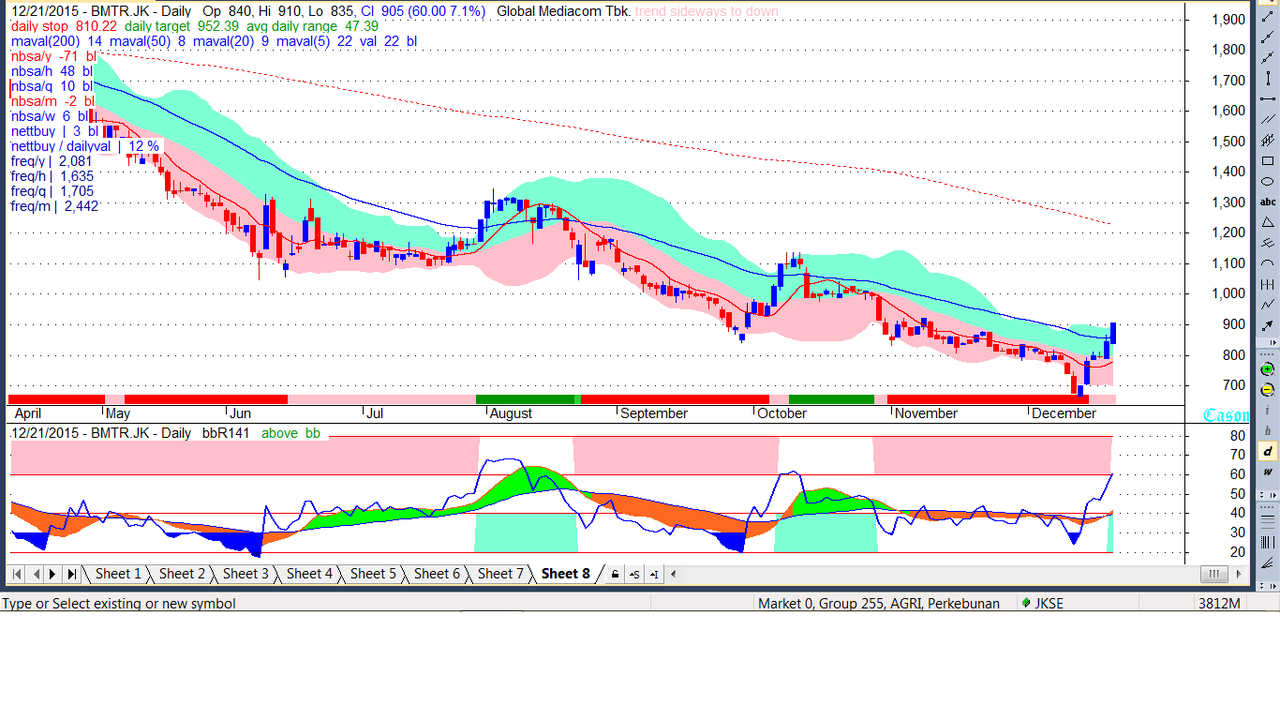Switch to Sheet 1 tab
Viewport: 1280px width, 720px height.
[x=118, y=574]
